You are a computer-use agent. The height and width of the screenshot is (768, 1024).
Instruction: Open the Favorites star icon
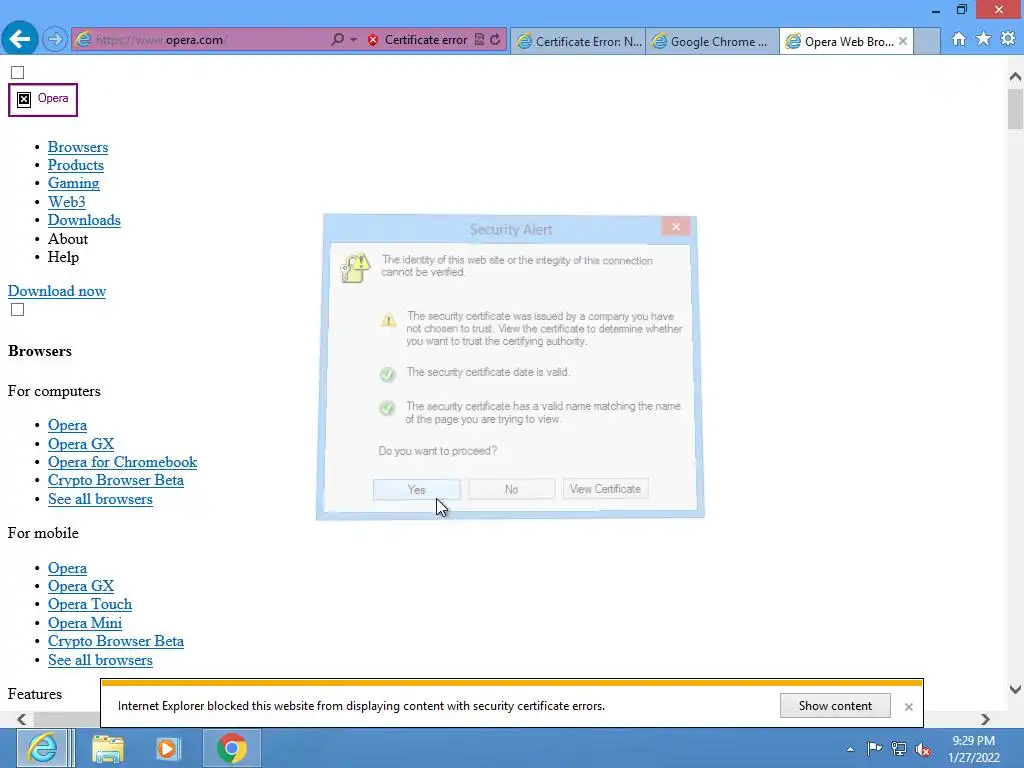click(984, 39)
